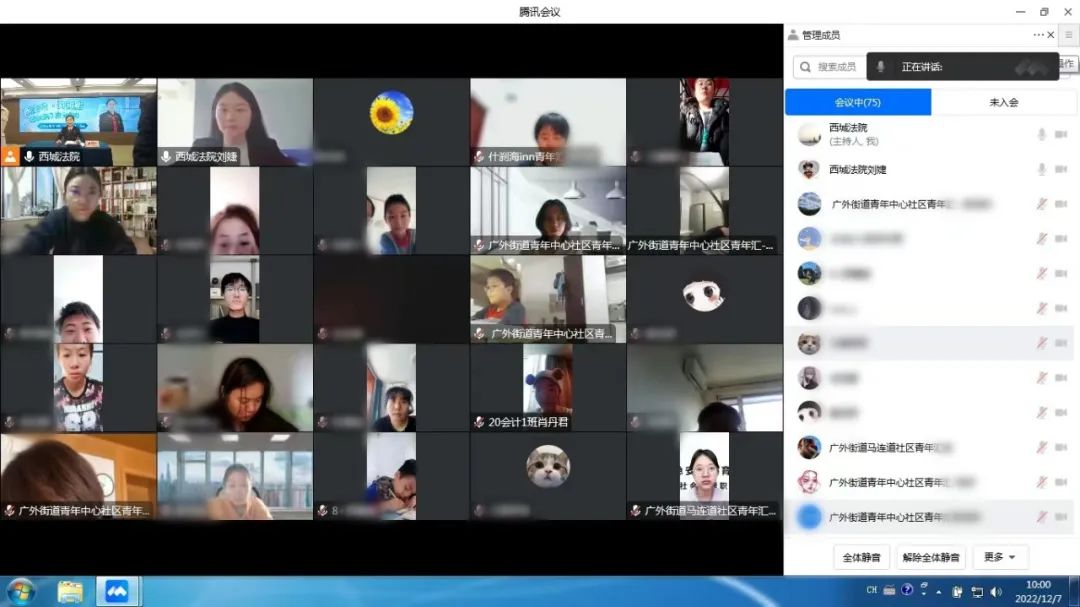Screen dimensions: 1080x607
Task: Click microphone icon on 西城法院 video tile
Action: [x=29, y=156]
